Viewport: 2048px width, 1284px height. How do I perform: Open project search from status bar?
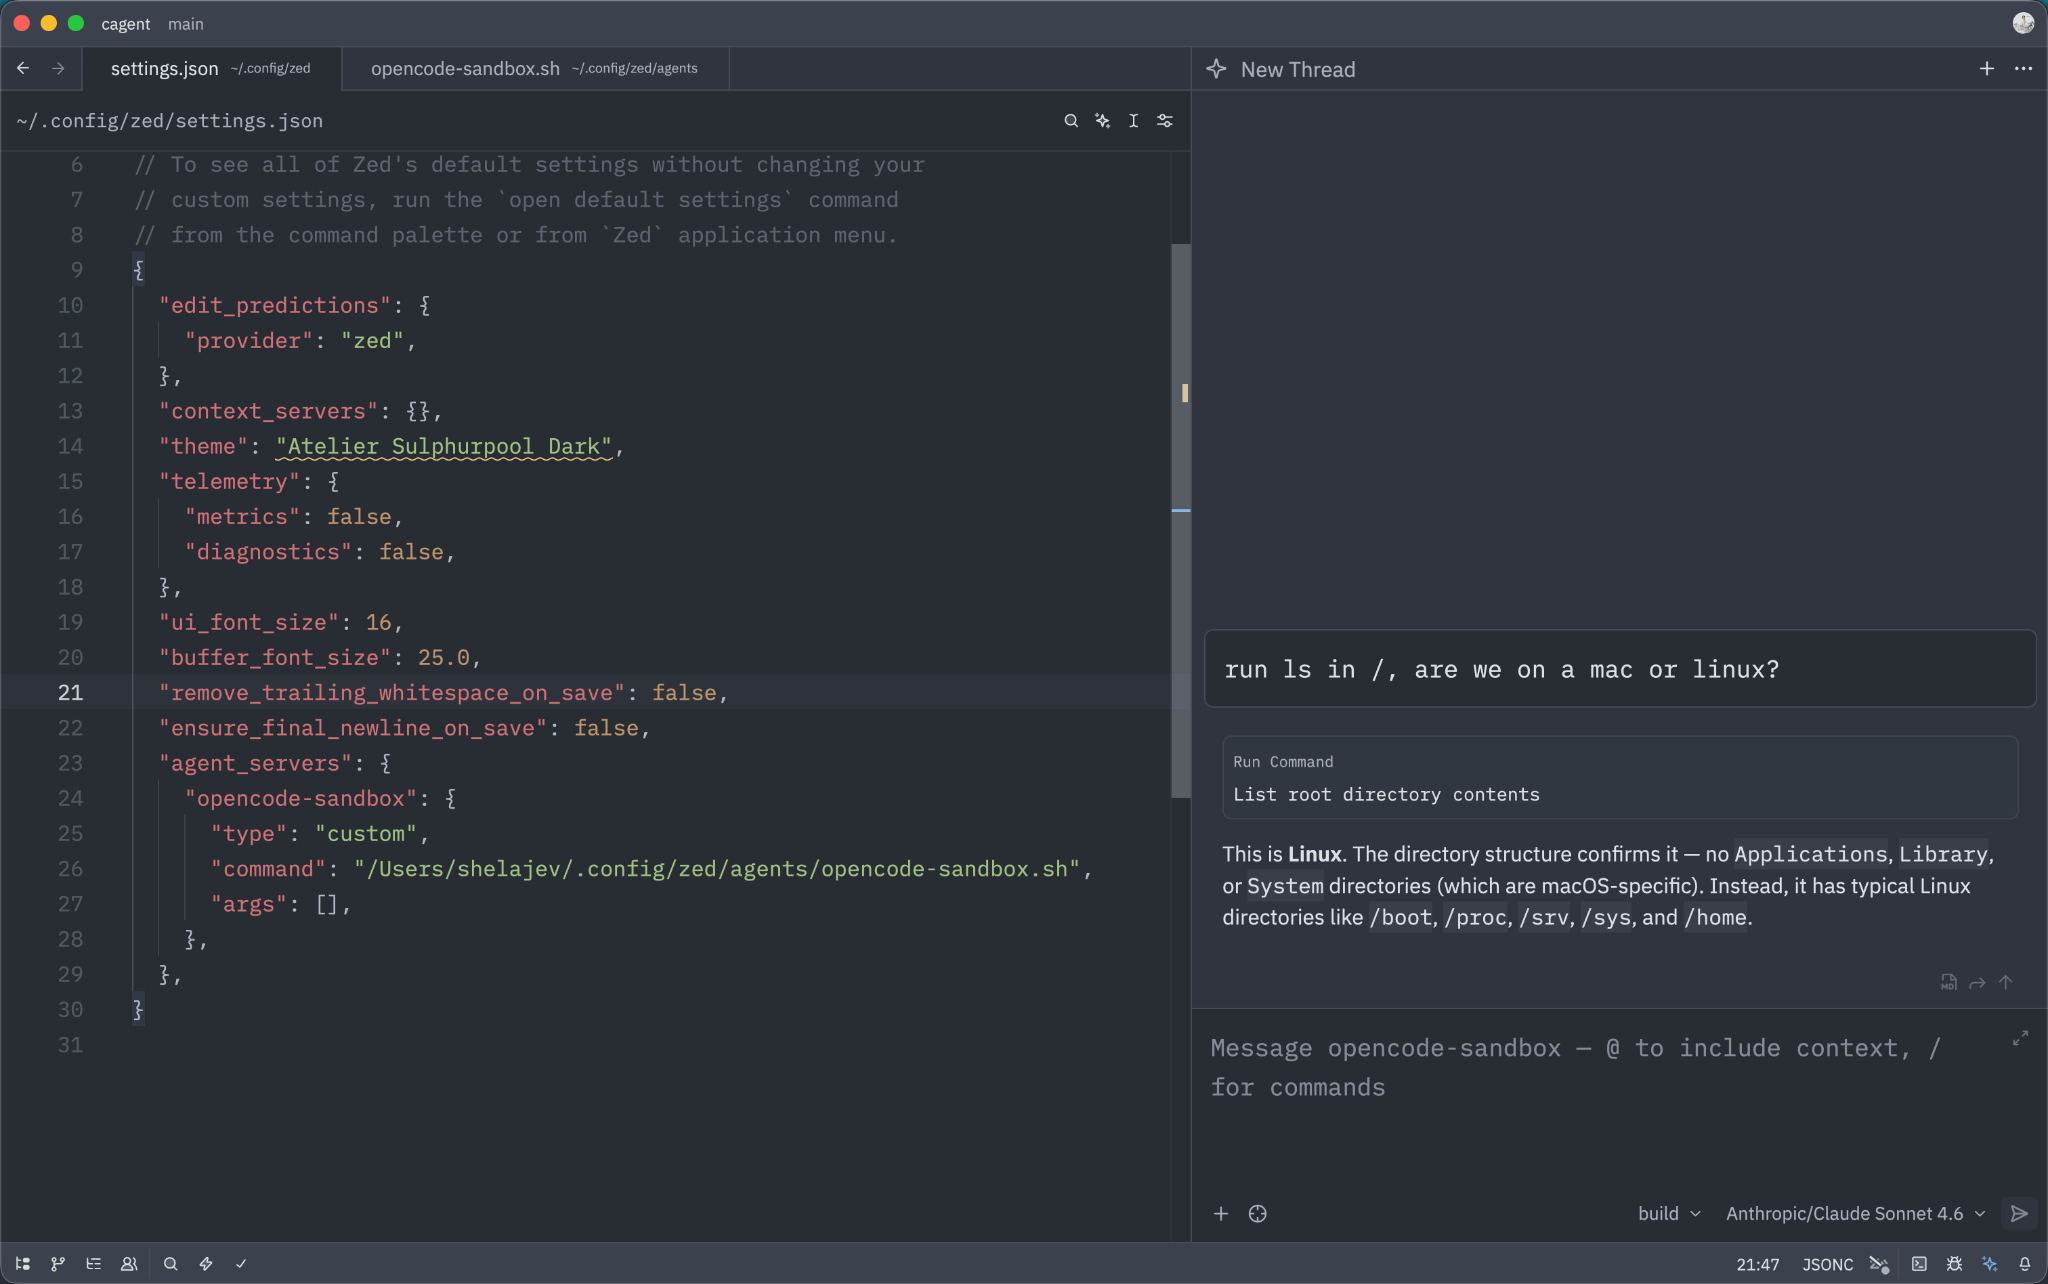pyautogui.click(x=171, y=1264)
